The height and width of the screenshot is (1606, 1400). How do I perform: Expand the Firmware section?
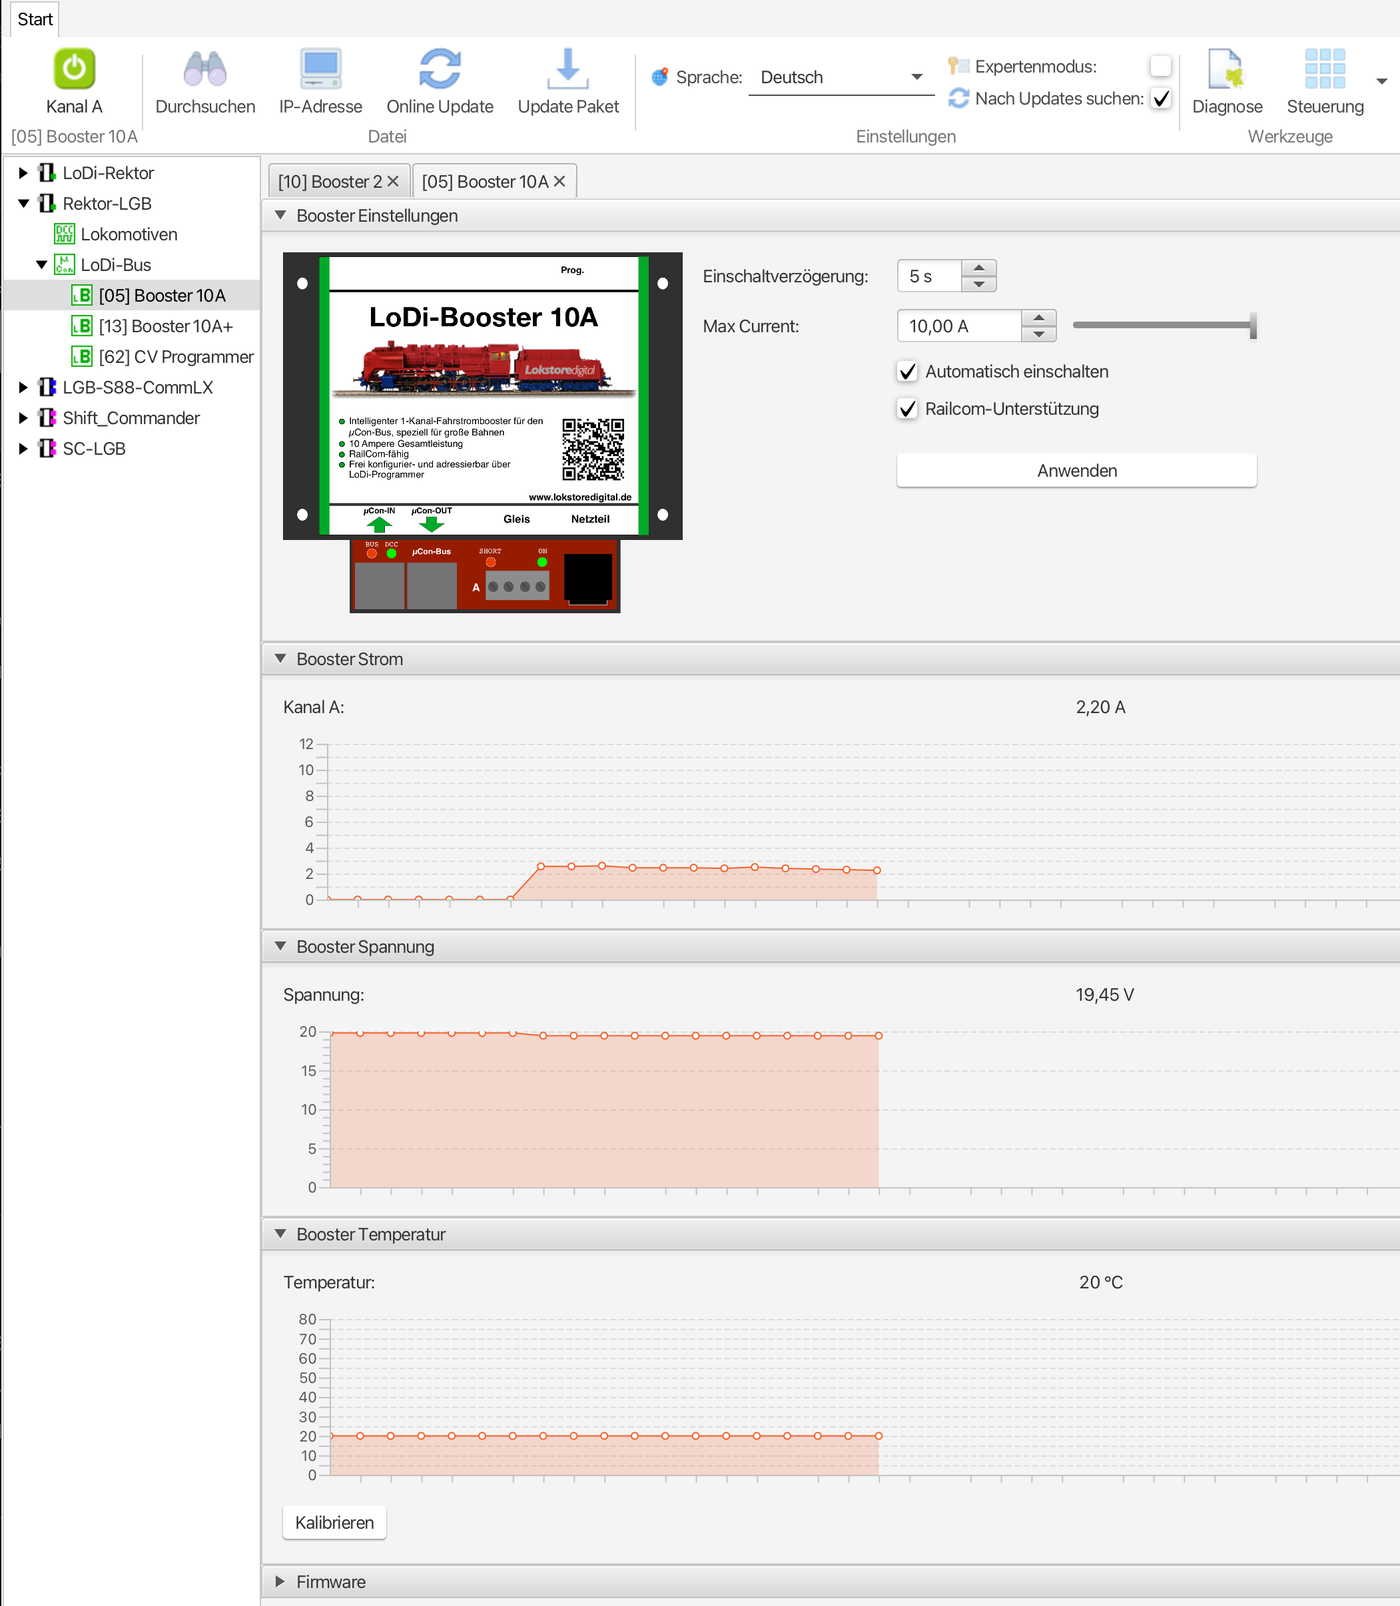pos(280,1582)
